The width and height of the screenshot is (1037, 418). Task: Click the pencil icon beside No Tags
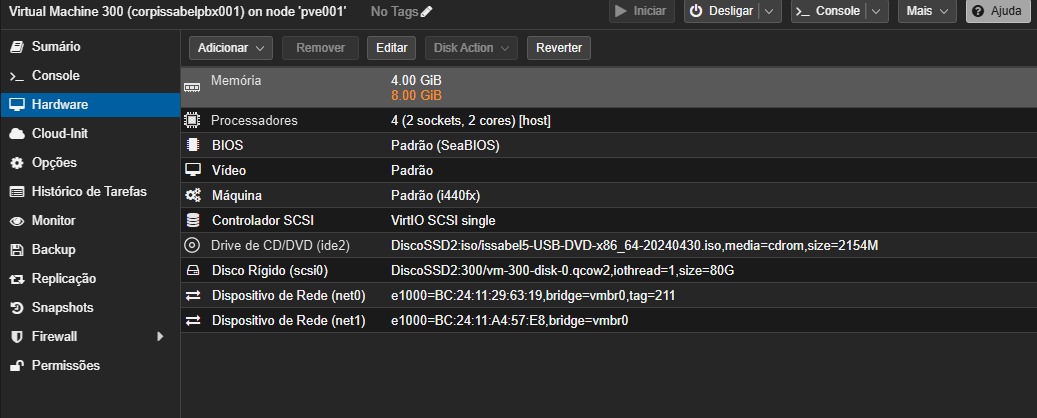point(427,11)
